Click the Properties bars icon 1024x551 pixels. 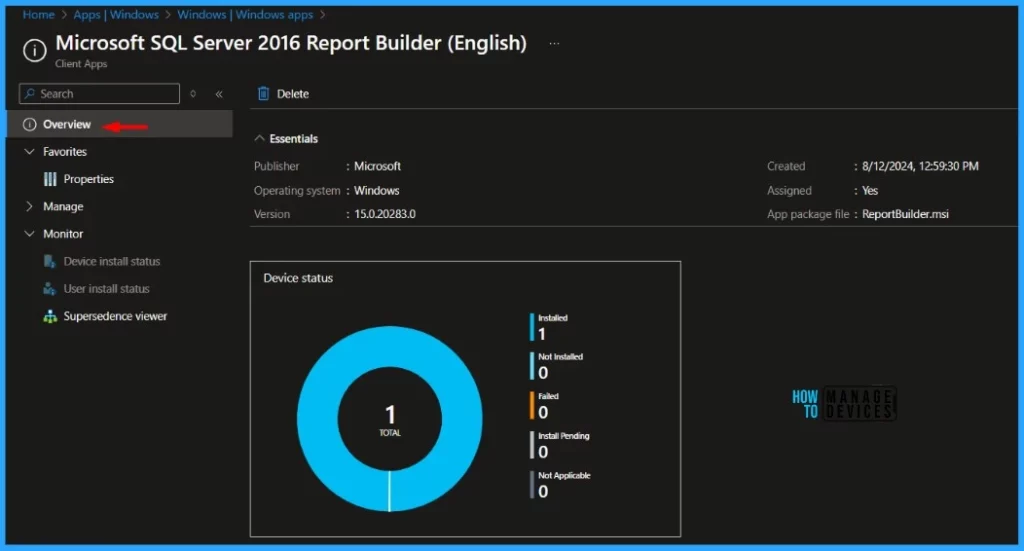coord(50,179)
